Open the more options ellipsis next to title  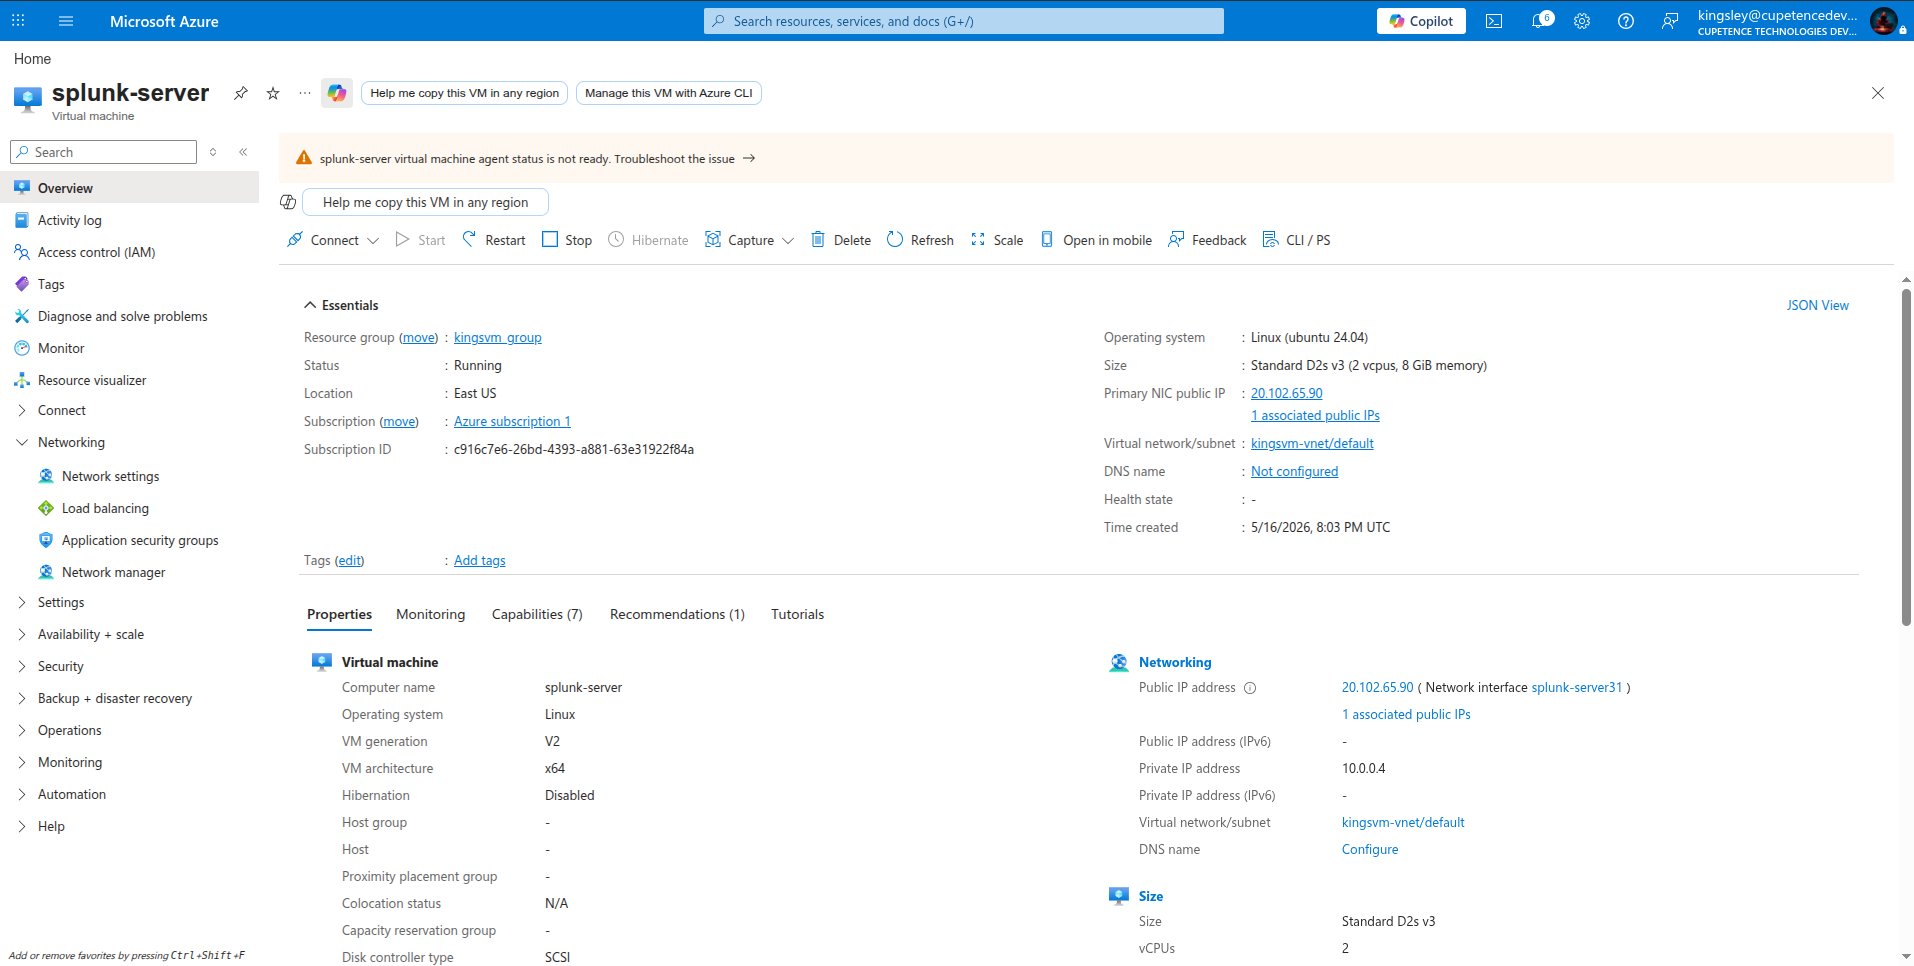305,93
